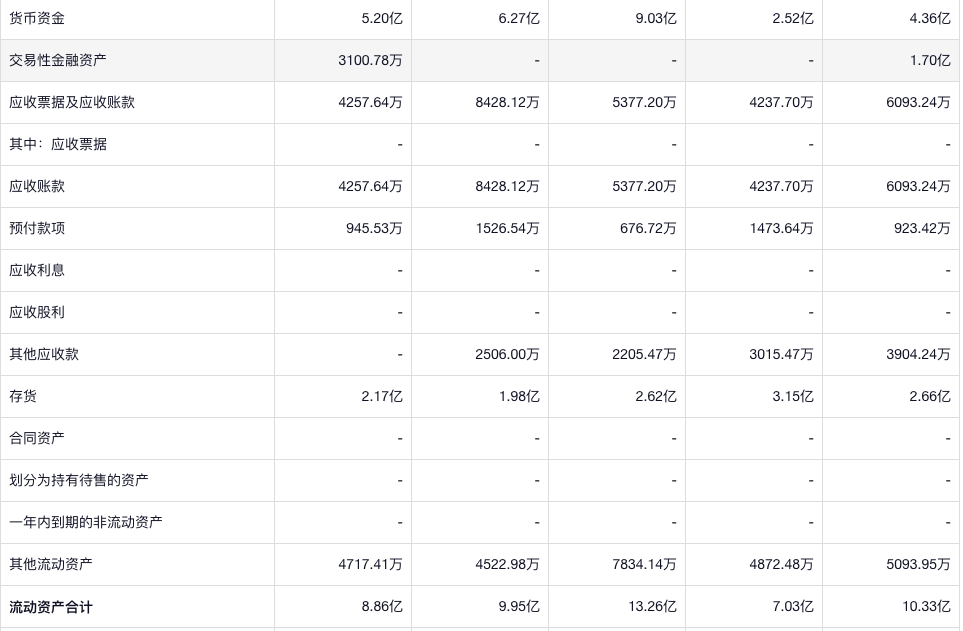Click the 其中：应收票据 row label
Viewport: 963px width, 631px height.
[58, 144]
